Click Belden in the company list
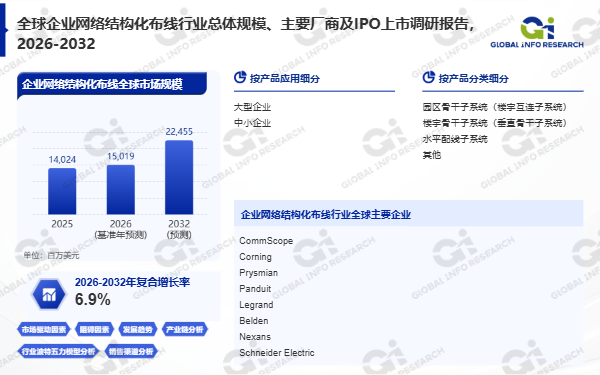This screenshot has height=375, width=600. point(254,321)
